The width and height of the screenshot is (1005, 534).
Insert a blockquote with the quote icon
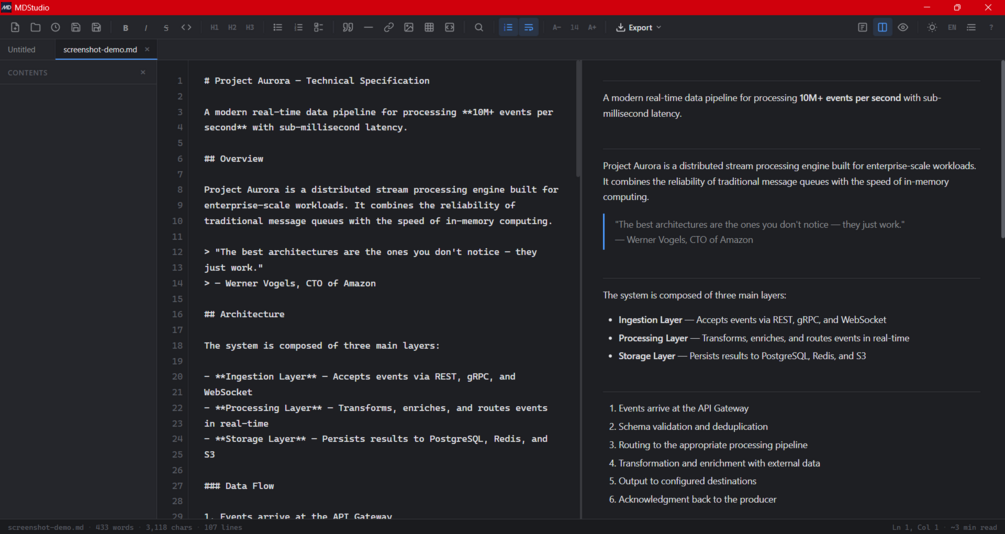348,28
